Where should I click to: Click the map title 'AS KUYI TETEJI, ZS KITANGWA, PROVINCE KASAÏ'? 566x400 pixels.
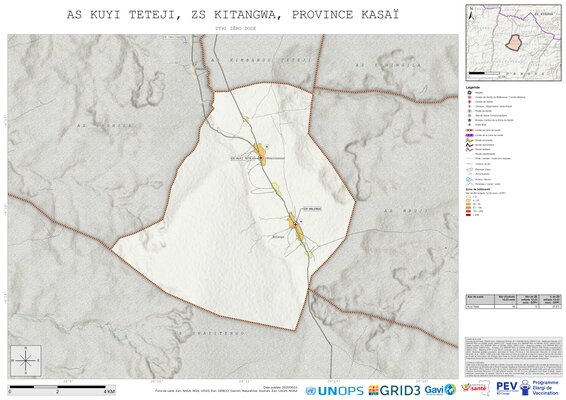(233, 15)
